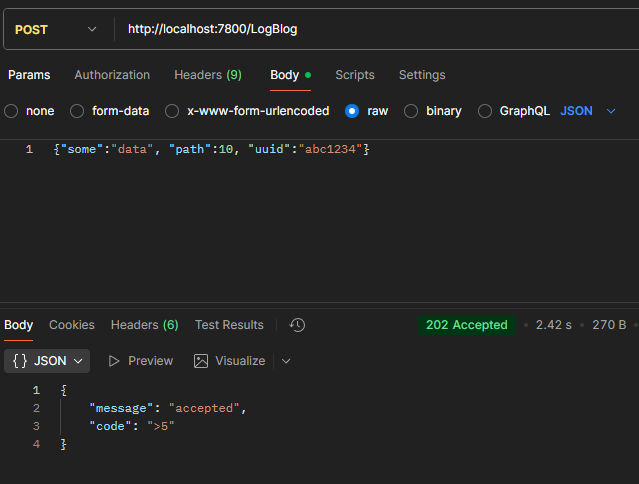Click the "data" value in request body
Screen dimensions: 639x484
coord(132,149)
